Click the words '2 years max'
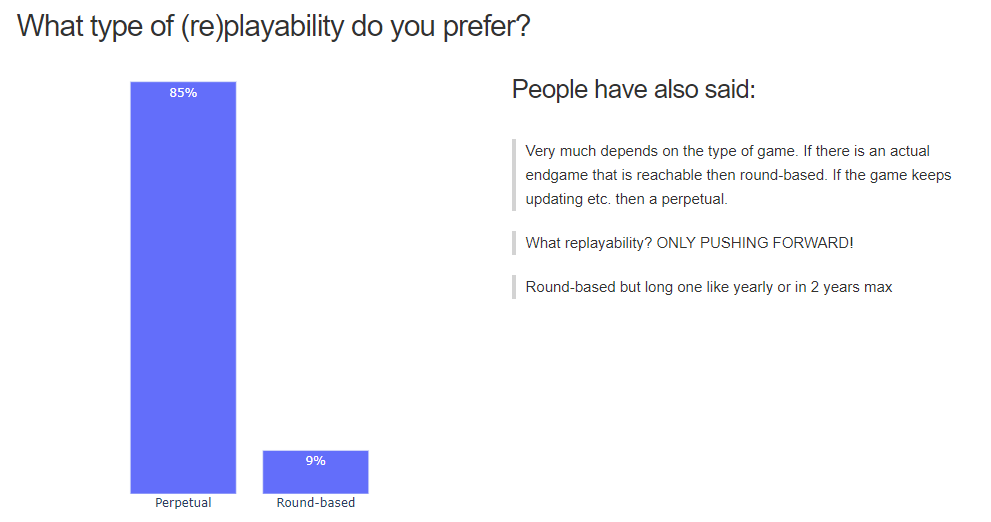Image resolution: width=991 pixels, height=522 pixels. pyautogui.click(x=851, y=287)
